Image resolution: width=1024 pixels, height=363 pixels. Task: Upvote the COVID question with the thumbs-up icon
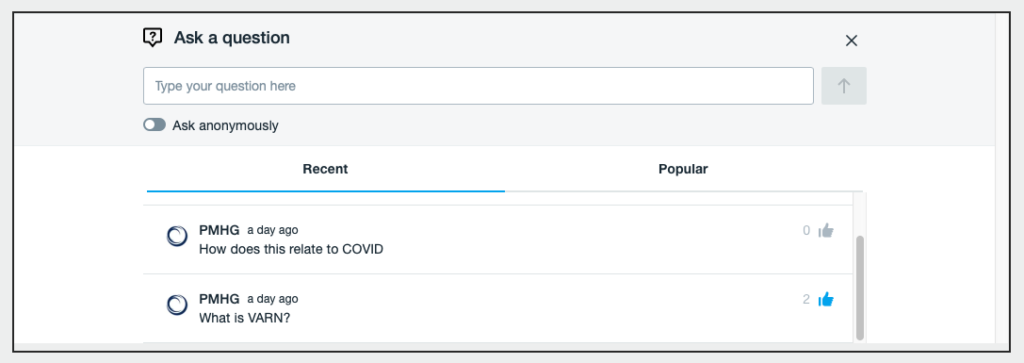(826, 230)
